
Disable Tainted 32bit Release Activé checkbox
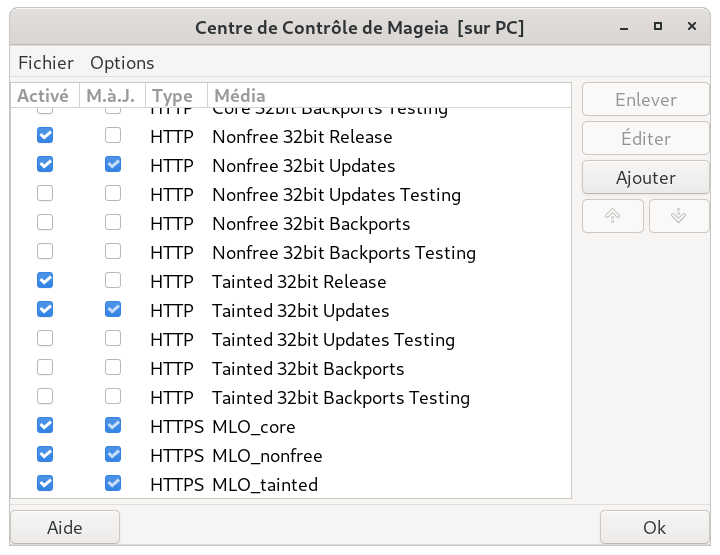(45, 280)
